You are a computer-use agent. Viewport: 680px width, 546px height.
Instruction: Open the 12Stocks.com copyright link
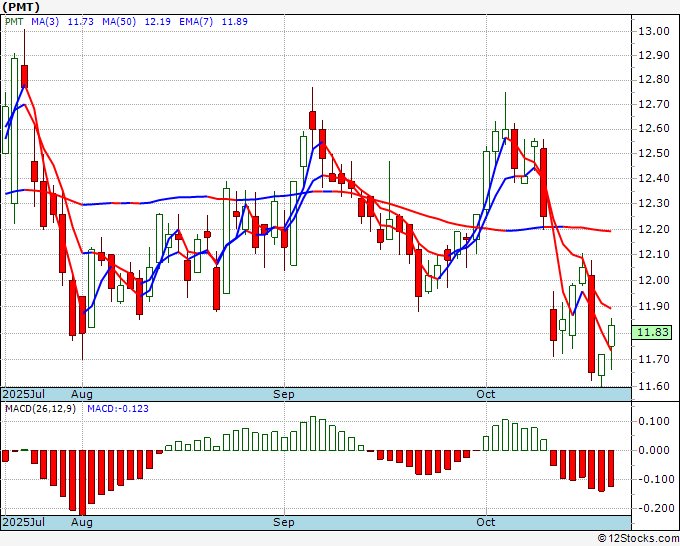[x=638, y=539]
